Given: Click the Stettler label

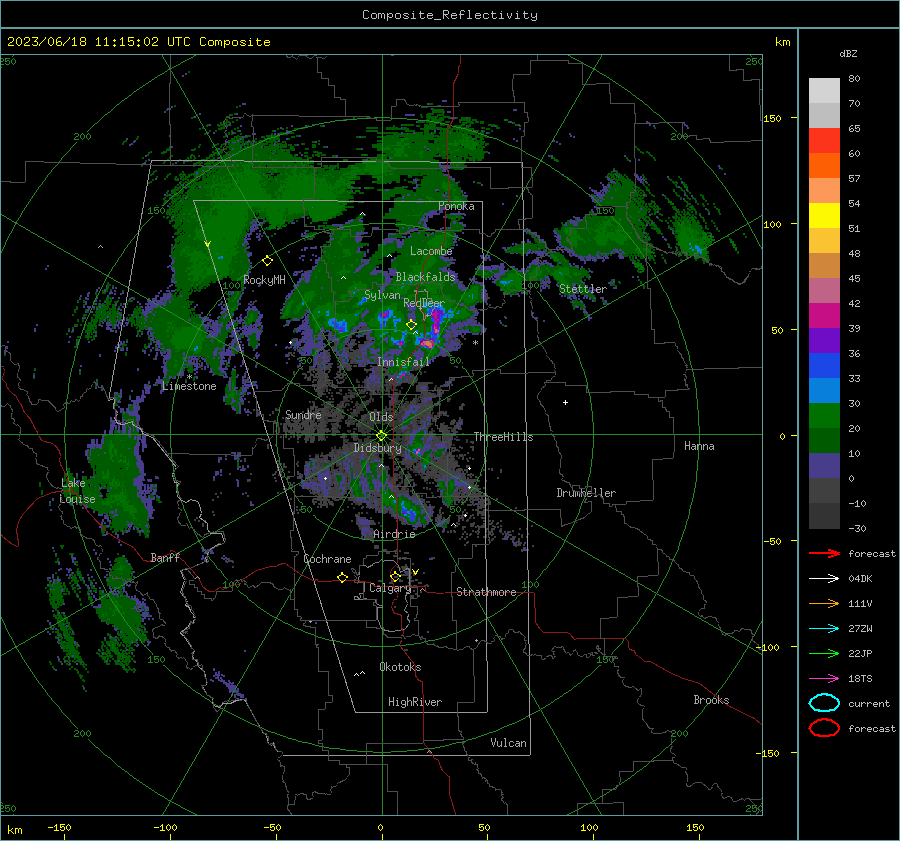Looking at the screenshot, I should pyautogui.click(x=583, y=289).
